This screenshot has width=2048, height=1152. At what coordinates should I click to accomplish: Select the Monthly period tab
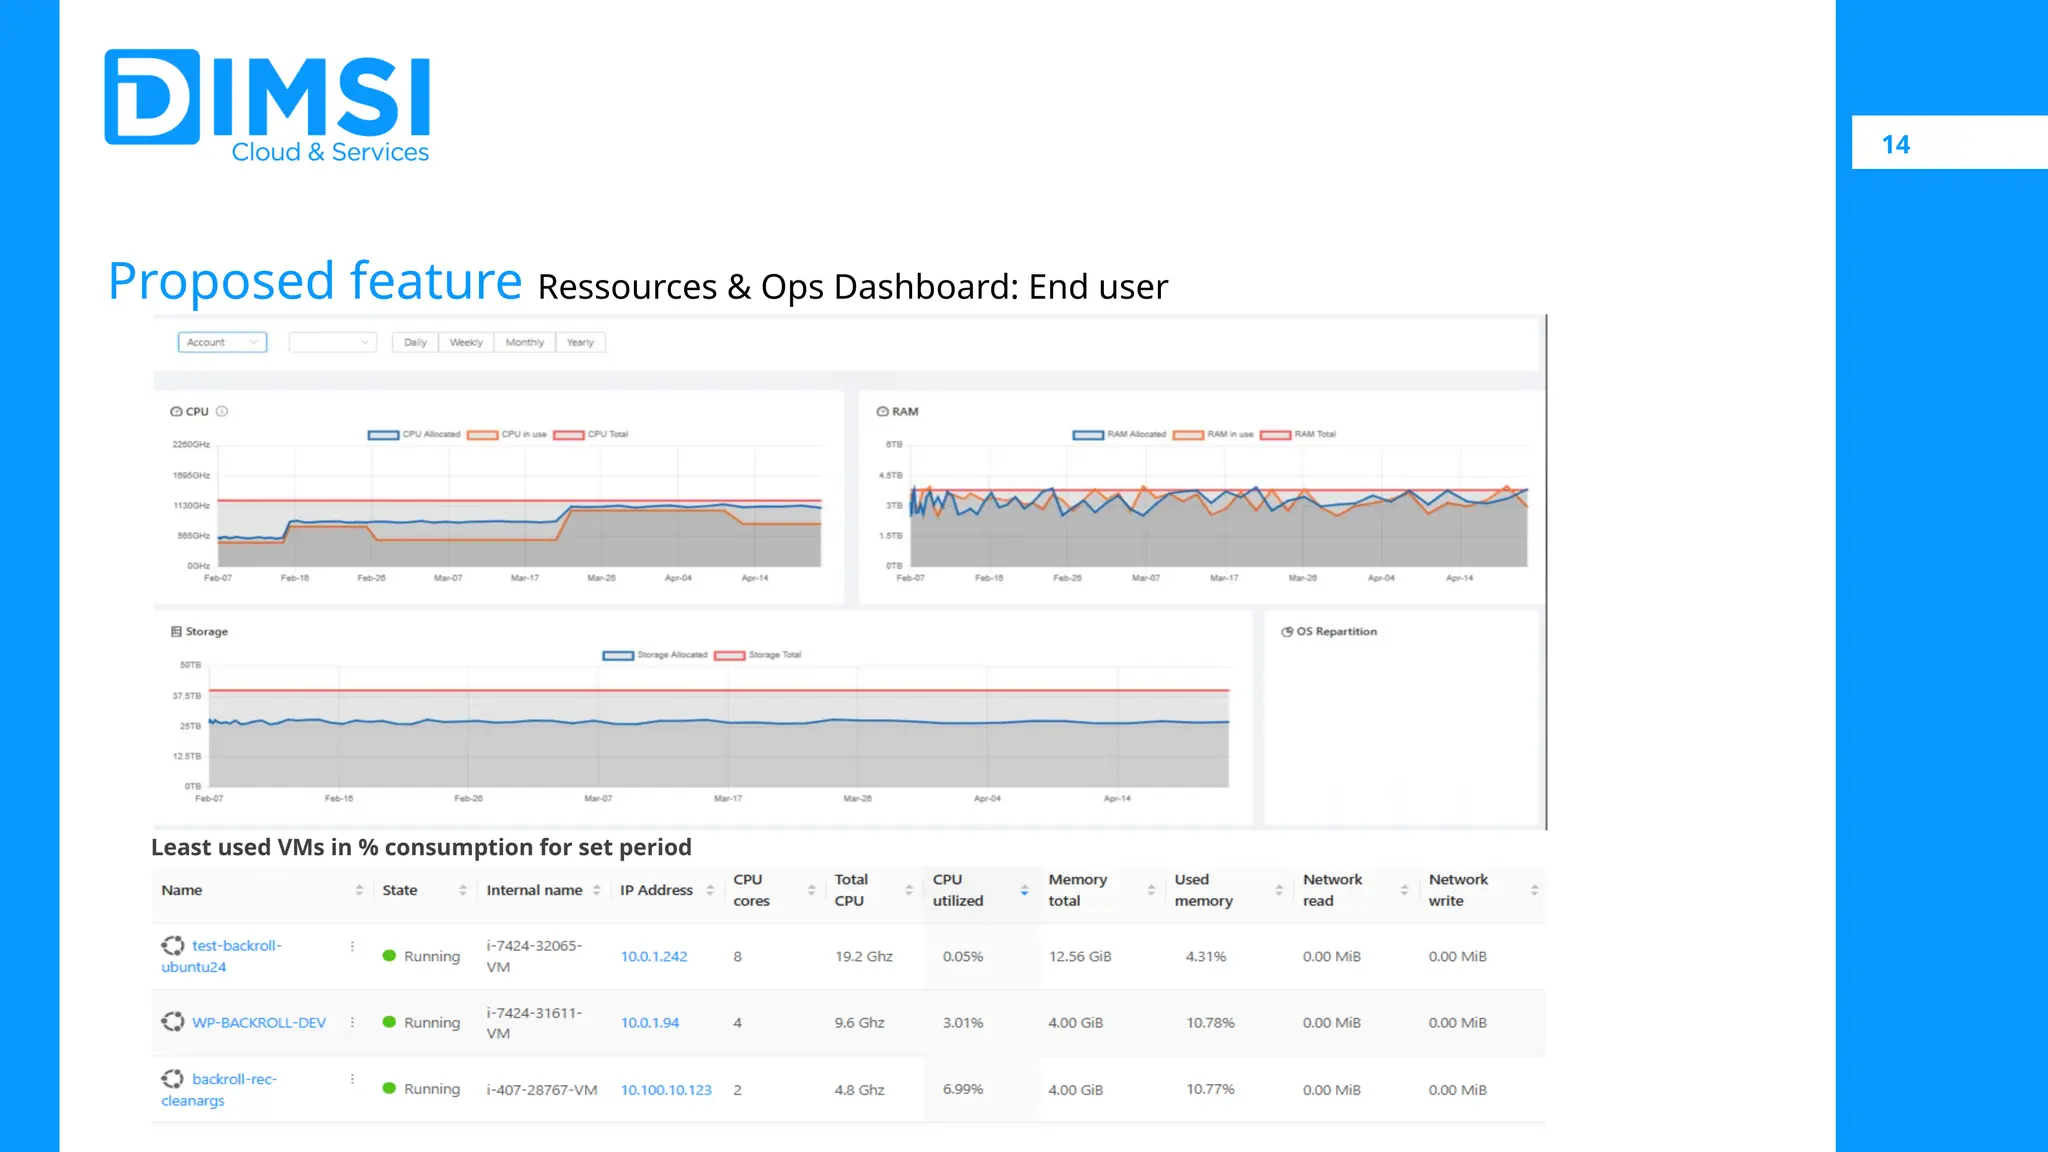tap(524, 342)
